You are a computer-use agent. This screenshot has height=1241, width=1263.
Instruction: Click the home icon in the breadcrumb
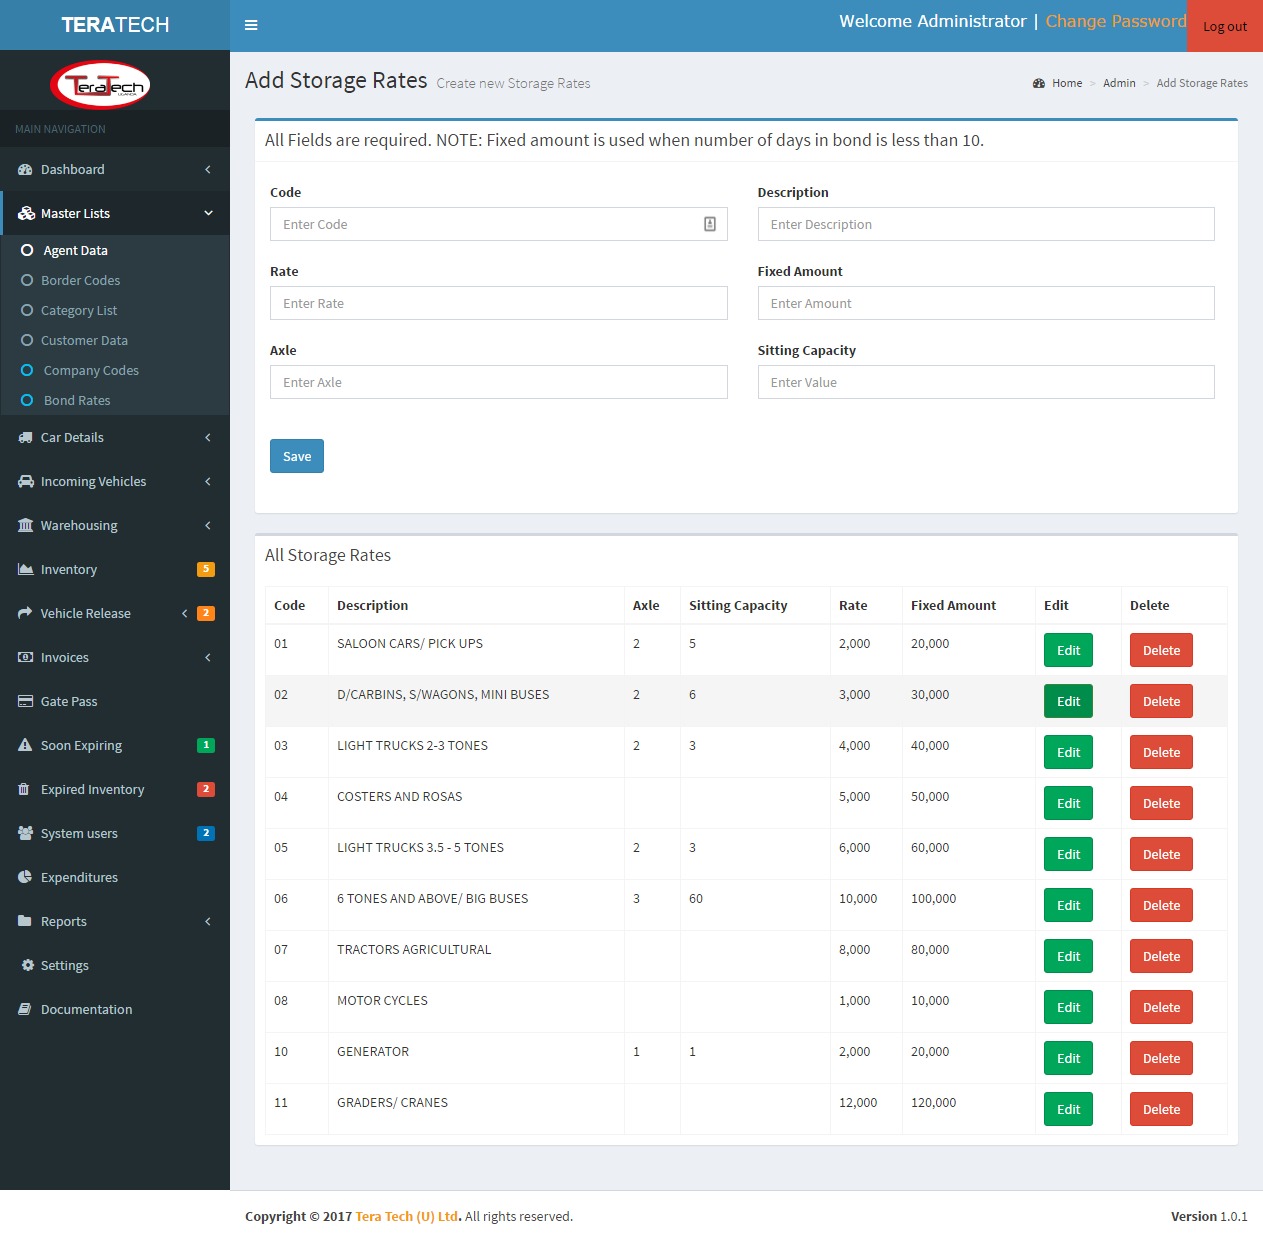click(1038, 83)
